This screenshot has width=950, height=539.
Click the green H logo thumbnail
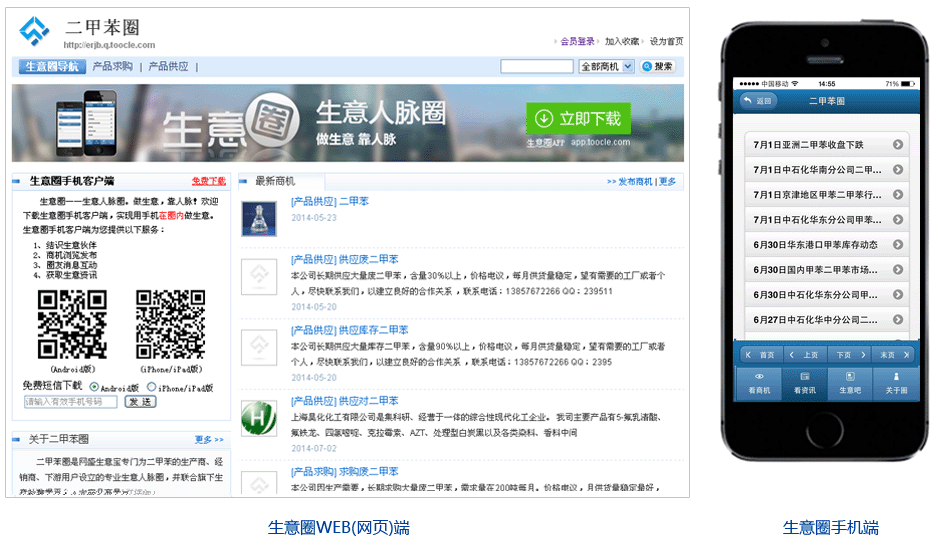click(259, 418)
